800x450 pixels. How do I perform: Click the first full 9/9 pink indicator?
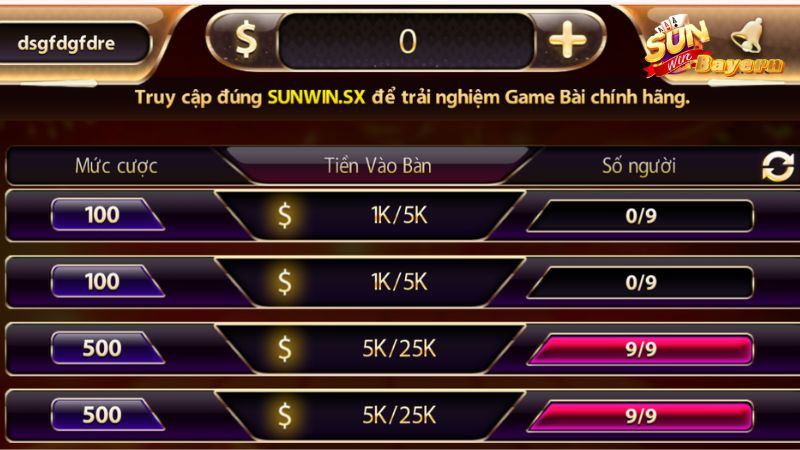(x=641, y=349)
